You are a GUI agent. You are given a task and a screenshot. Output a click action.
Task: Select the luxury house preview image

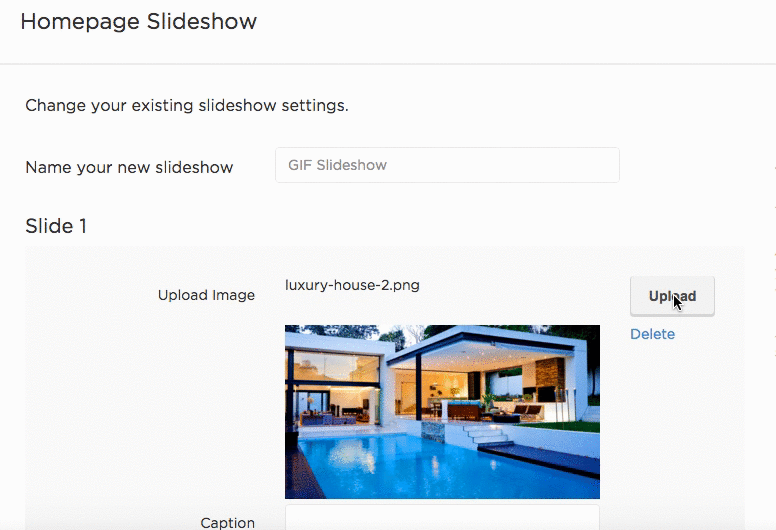coord(442,412)
